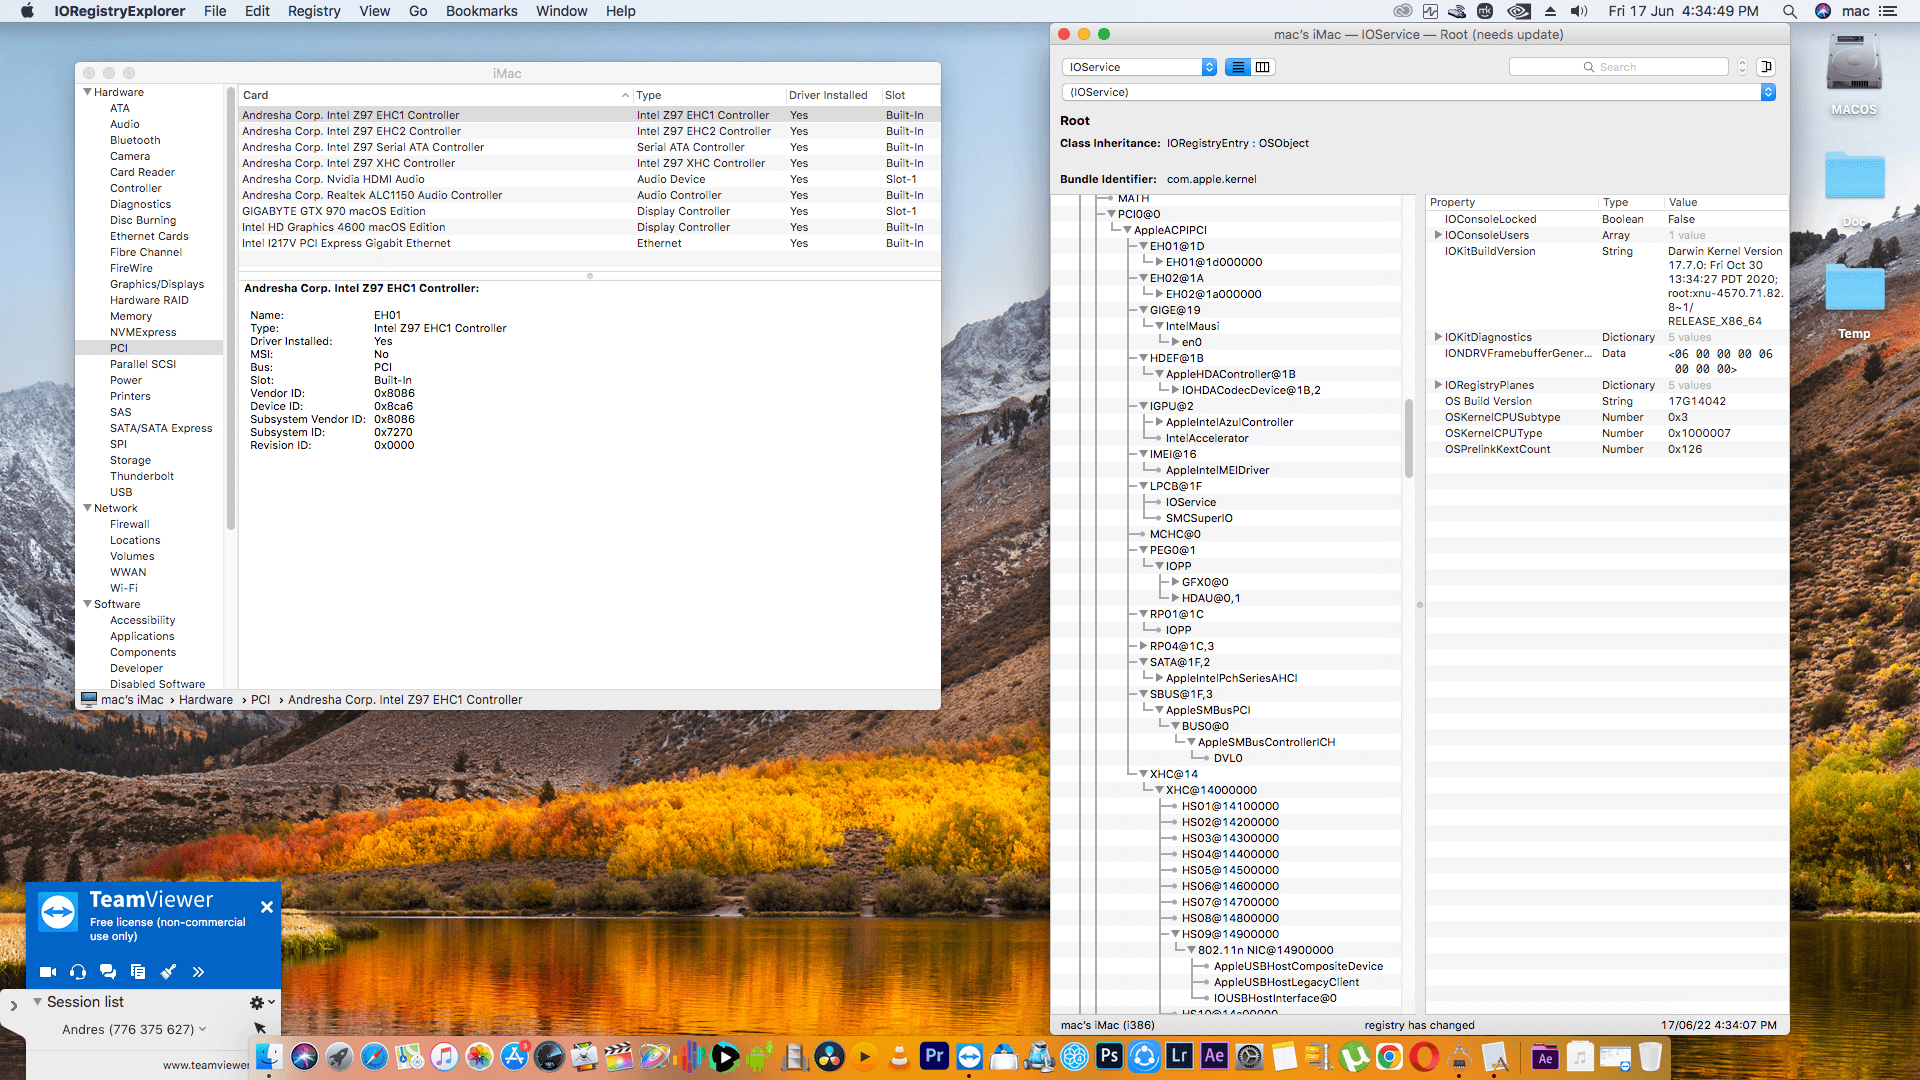Toggle sort order on the Card column header
1920x1080 pixels.
point(430,95)
